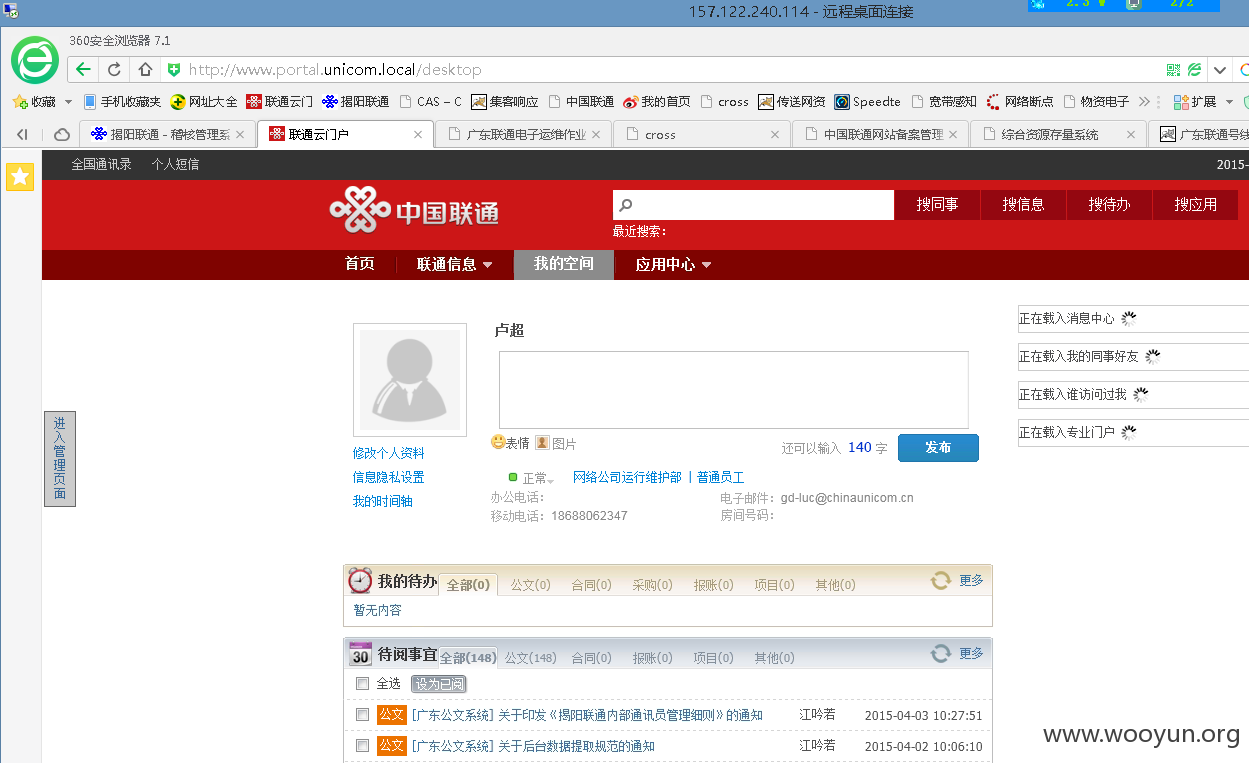Click the China Unicom logo

pos(414,211)
